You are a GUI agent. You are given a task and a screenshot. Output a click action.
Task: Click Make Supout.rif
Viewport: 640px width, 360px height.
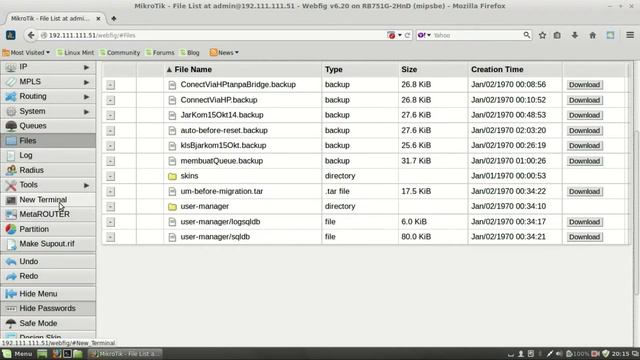[x=48, y=244]
